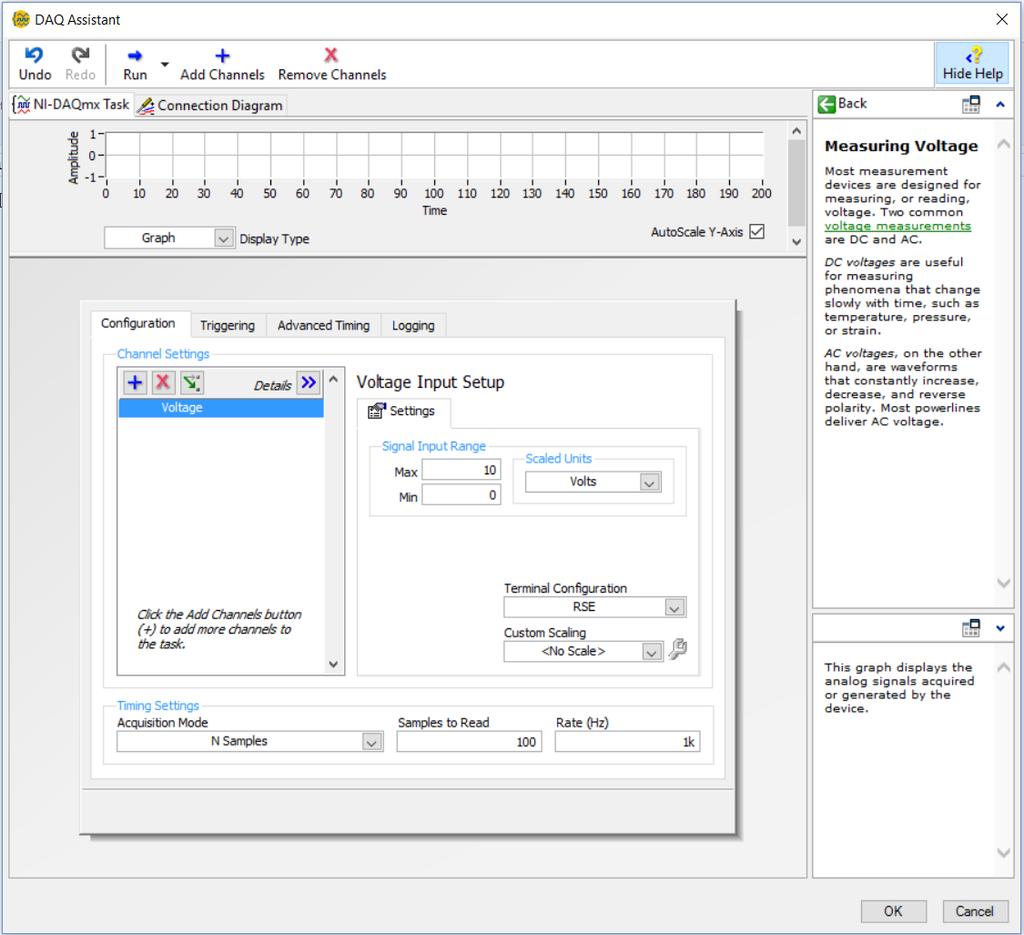Click the Settings tab in Voltage Input Setup
The image size is (1024, 935).
click(x=403, y=411)
